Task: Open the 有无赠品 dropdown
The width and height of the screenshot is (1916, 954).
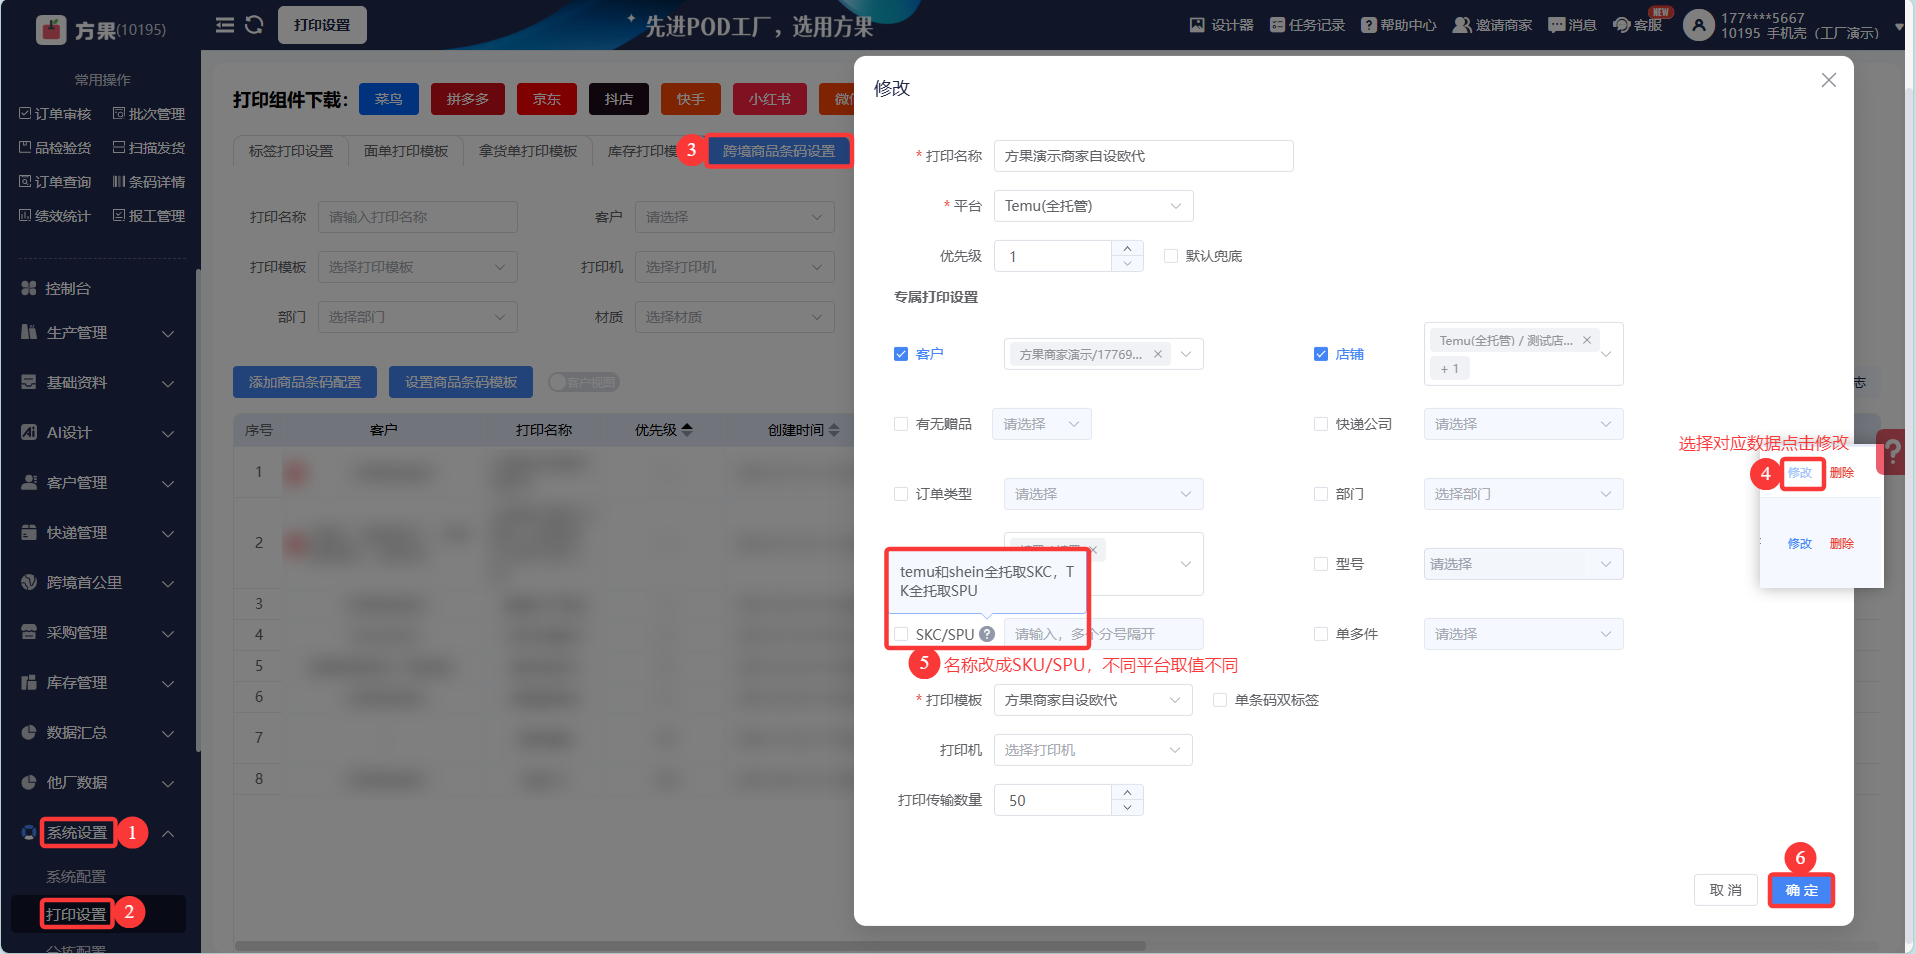Action: coord(1042,424)
